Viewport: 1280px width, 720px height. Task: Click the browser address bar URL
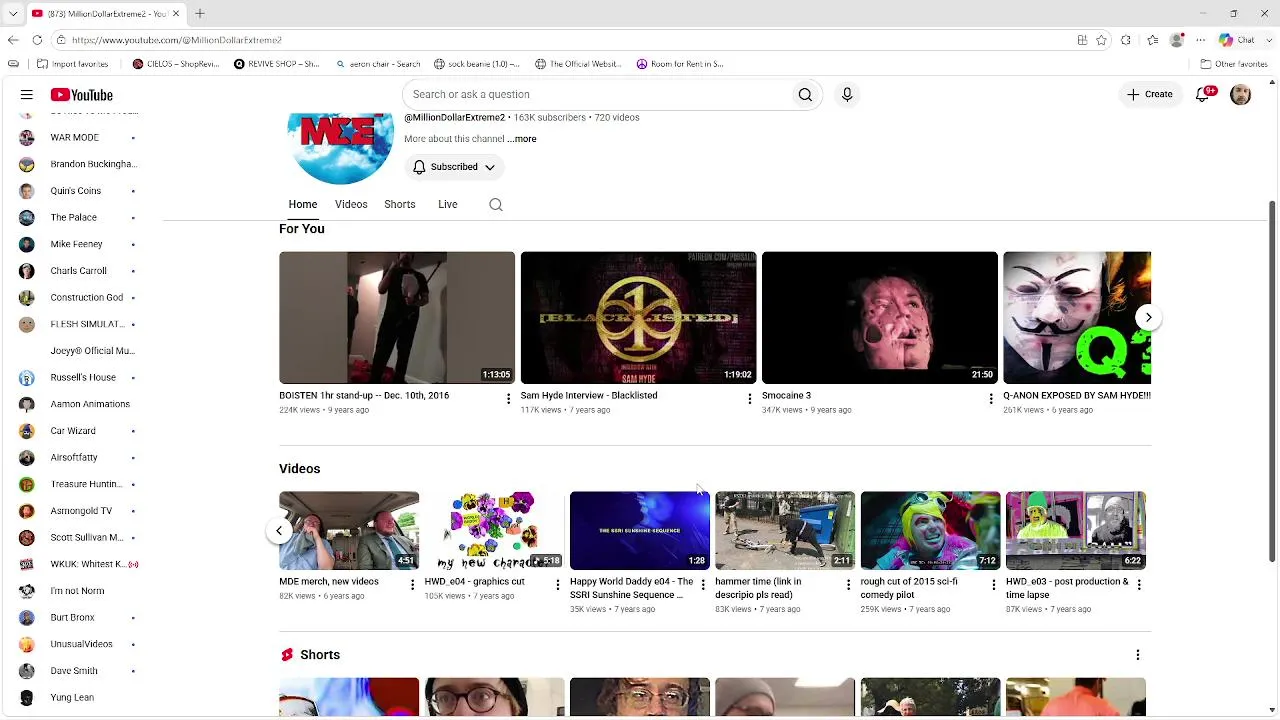(177, 40)
